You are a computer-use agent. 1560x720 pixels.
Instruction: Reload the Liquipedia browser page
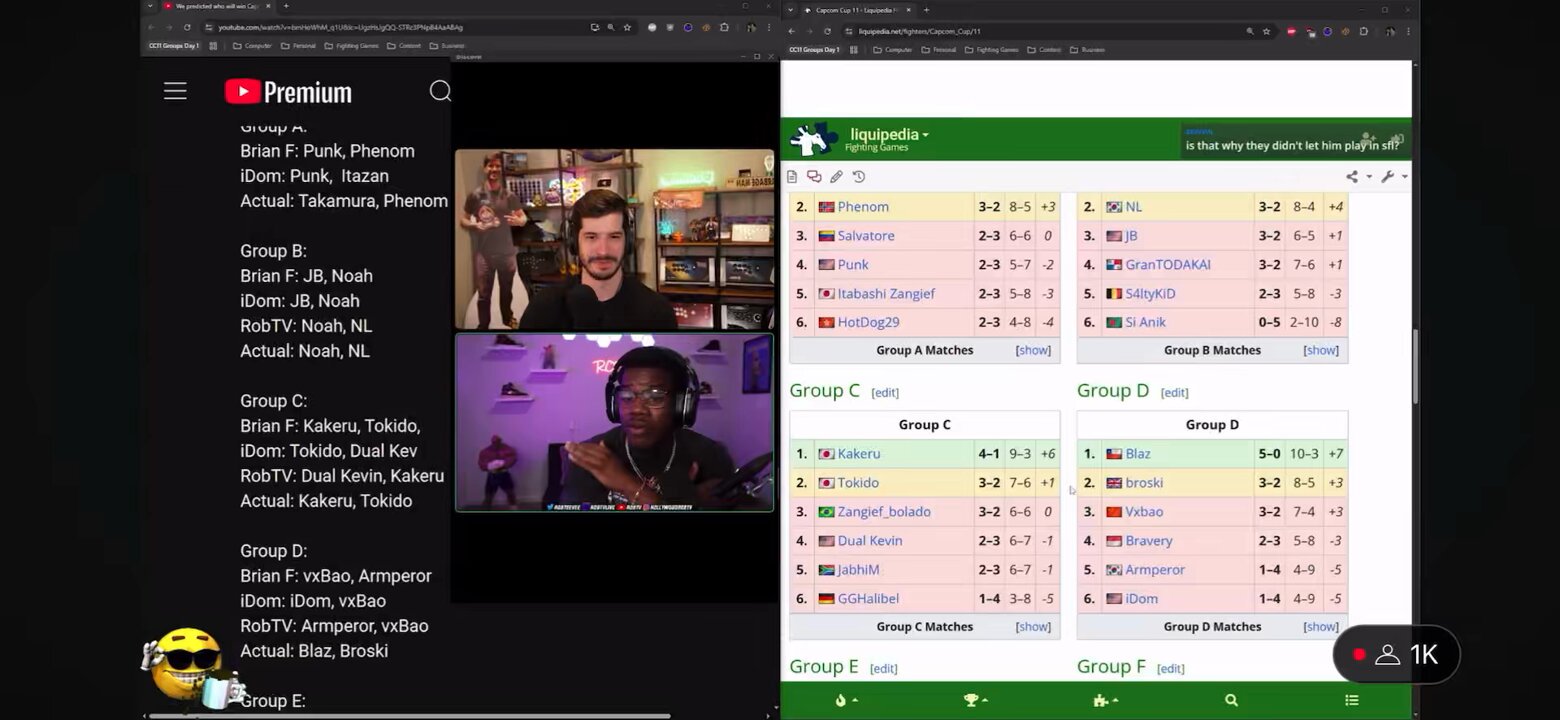click(x=827, y=31)
